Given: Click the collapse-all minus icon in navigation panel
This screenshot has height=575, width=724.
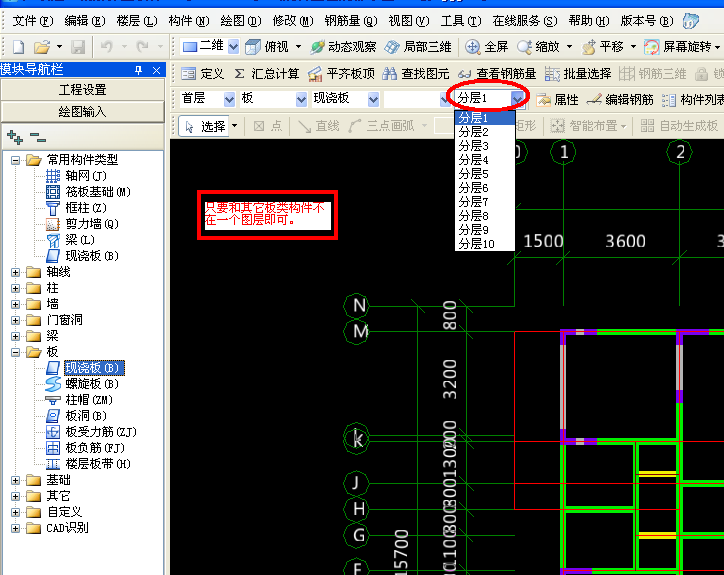Looking at the screenshot, I should click(38, 137).
